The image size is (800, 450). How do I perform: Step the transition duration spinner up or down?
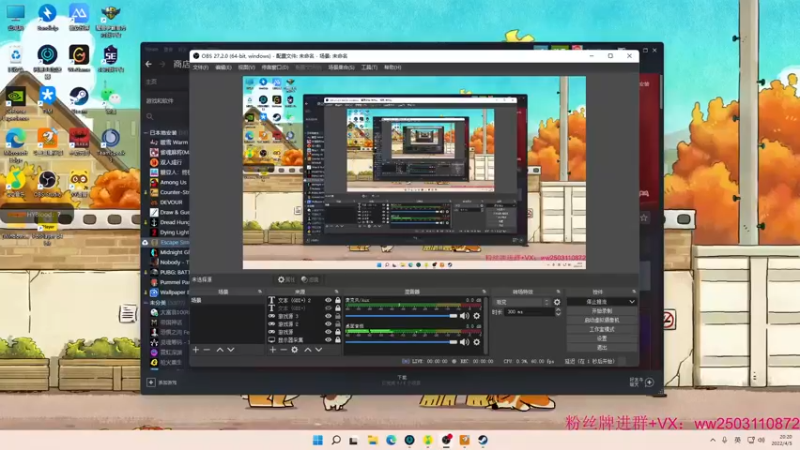click(558, 312)
